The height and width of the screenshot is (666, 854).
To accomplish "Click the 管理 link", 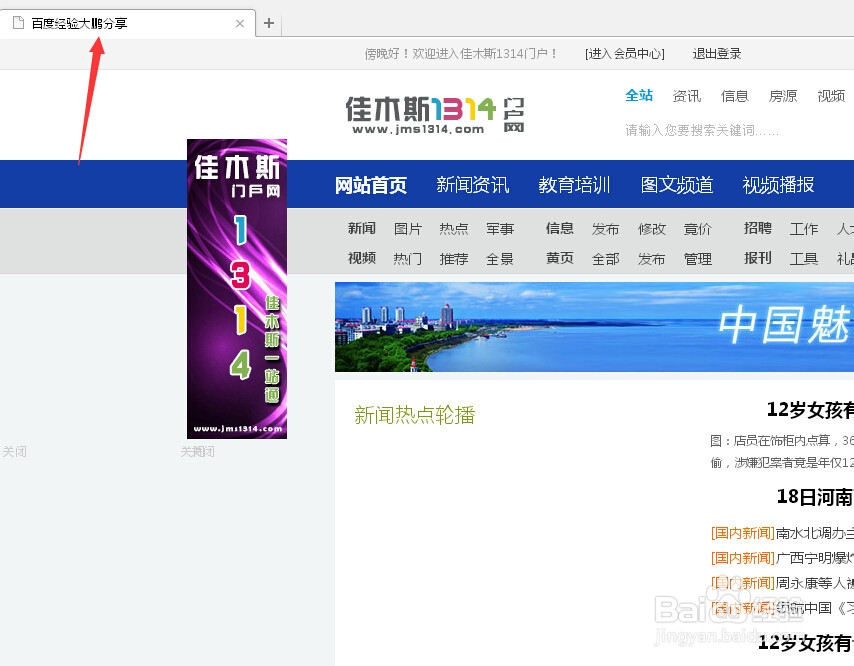I will click(698, 258).
